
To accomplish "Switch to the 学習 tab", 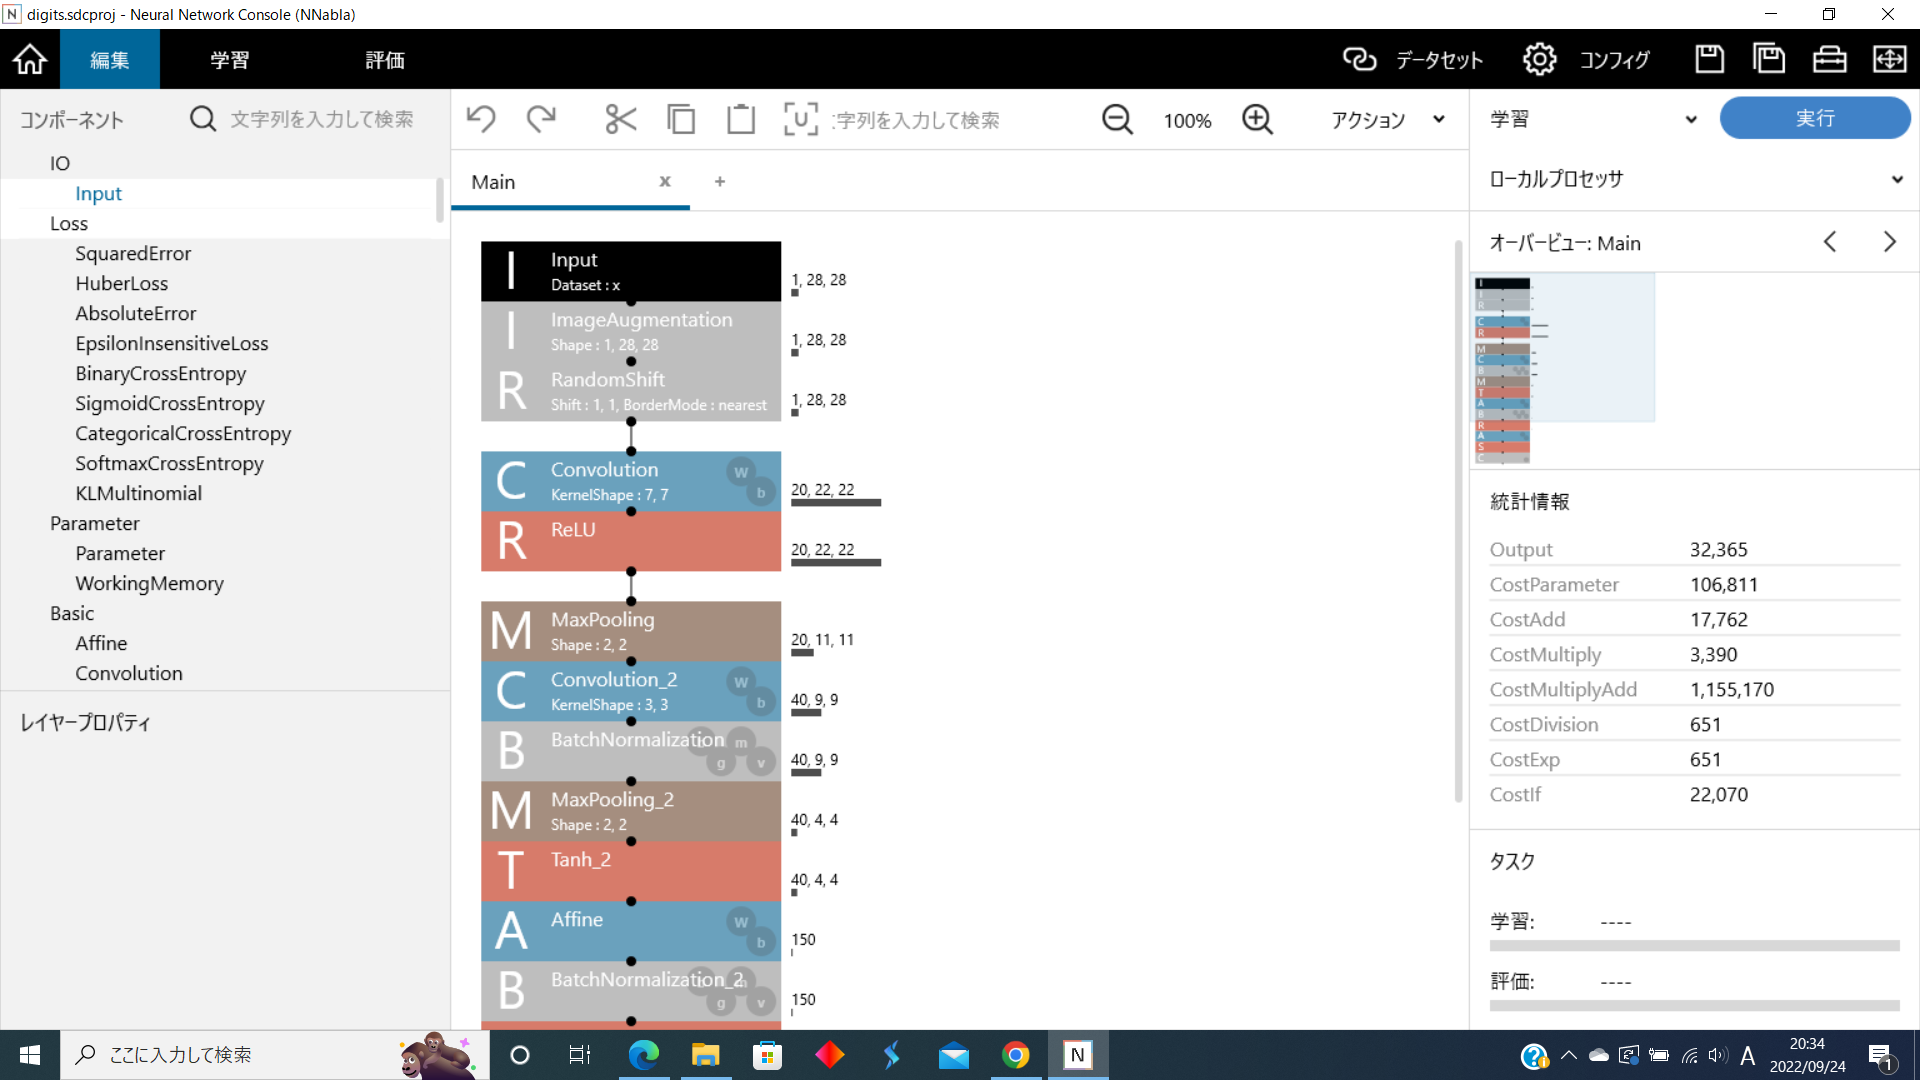I will 229,60.
